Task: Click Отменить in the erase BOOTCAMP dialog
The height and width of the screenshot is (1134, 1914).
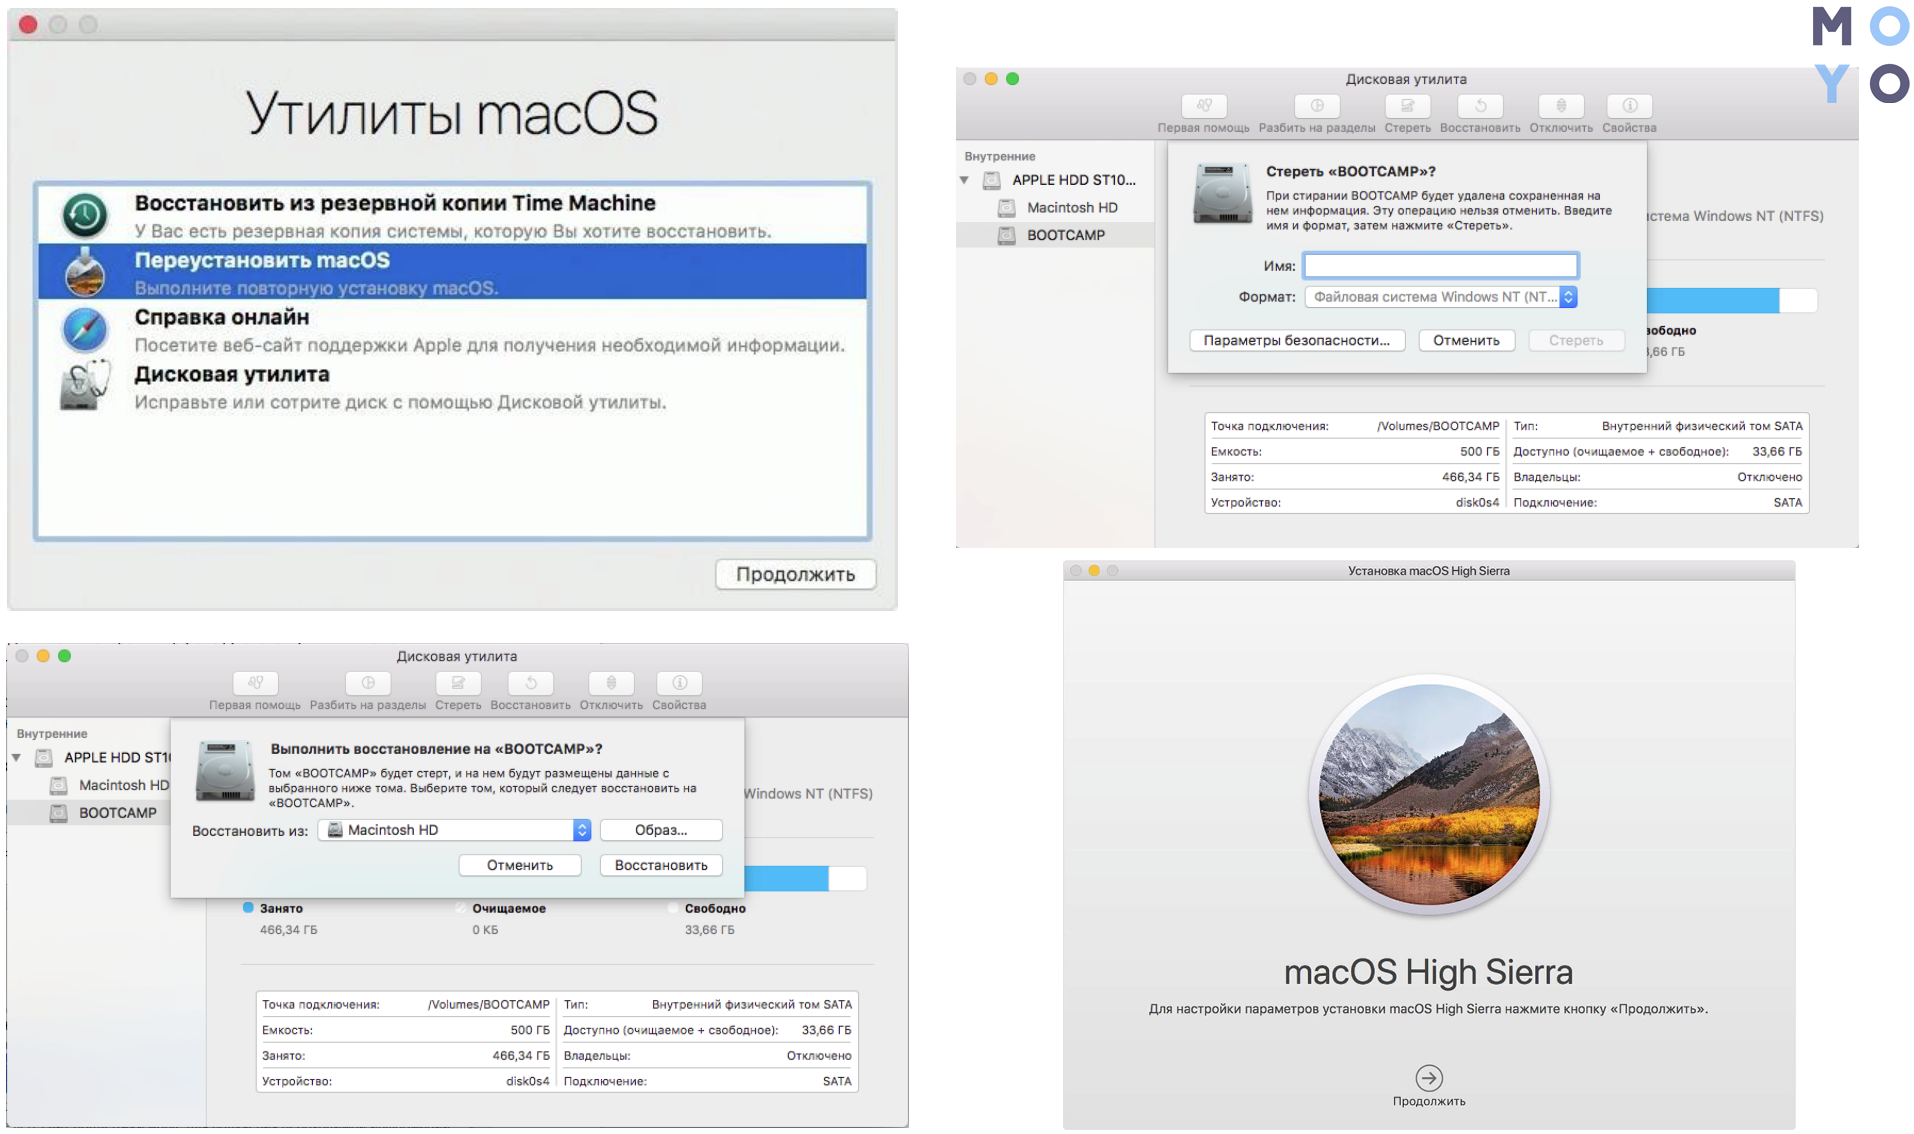Action: (1466, 341)
